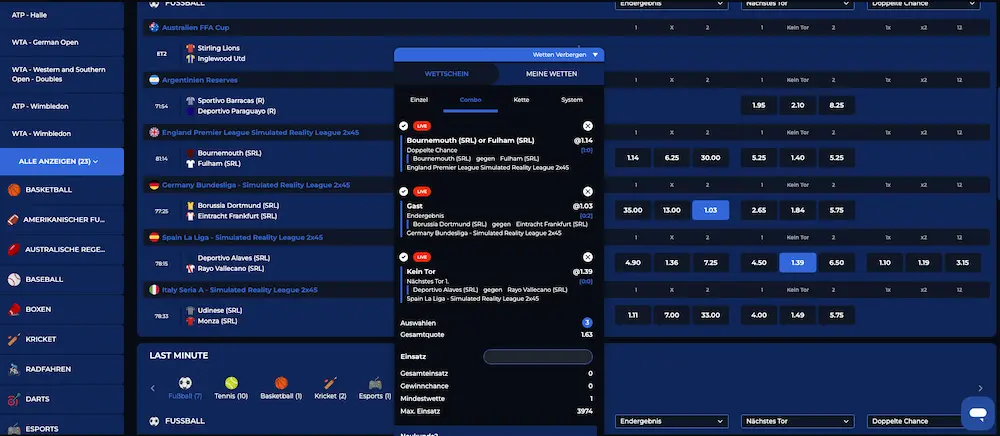Image resolution: width=1000 pixels, height=436 pixels.
Task: Deselect highlighted 1.39 Kein Tor odds
Action: tap(797, 263)
